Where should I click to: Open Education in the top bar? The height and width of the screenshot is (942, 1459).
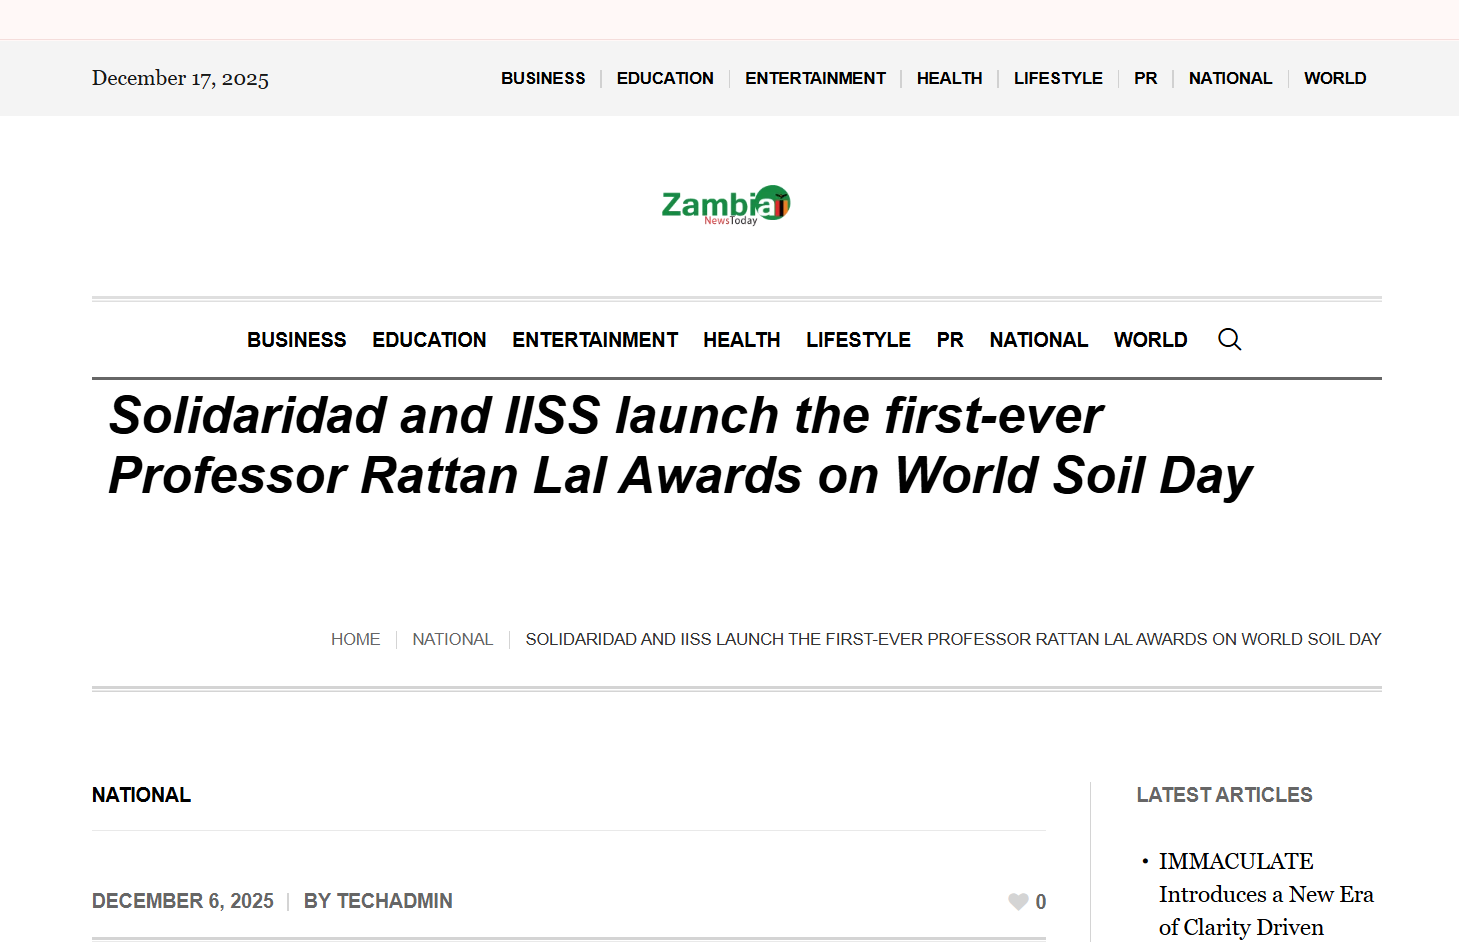[665, 78]
